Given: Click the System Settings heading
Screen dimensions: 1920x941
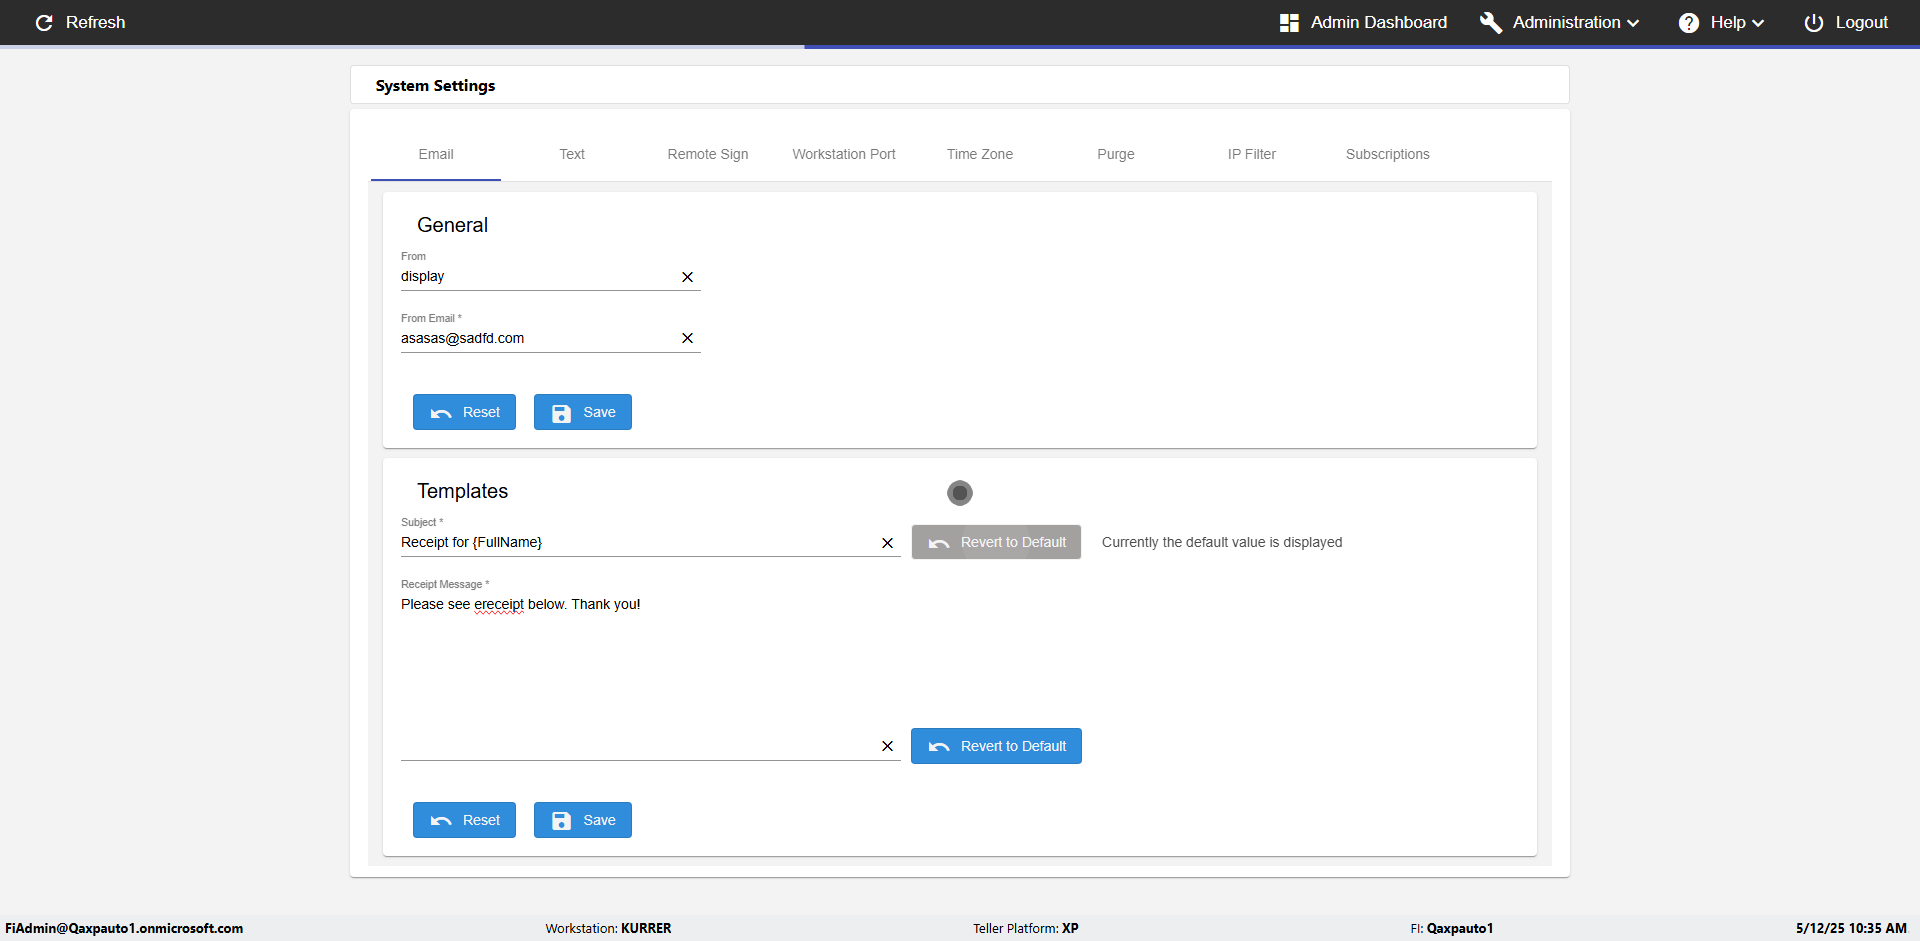Looking at the screenshot, I should click(435, 86).
